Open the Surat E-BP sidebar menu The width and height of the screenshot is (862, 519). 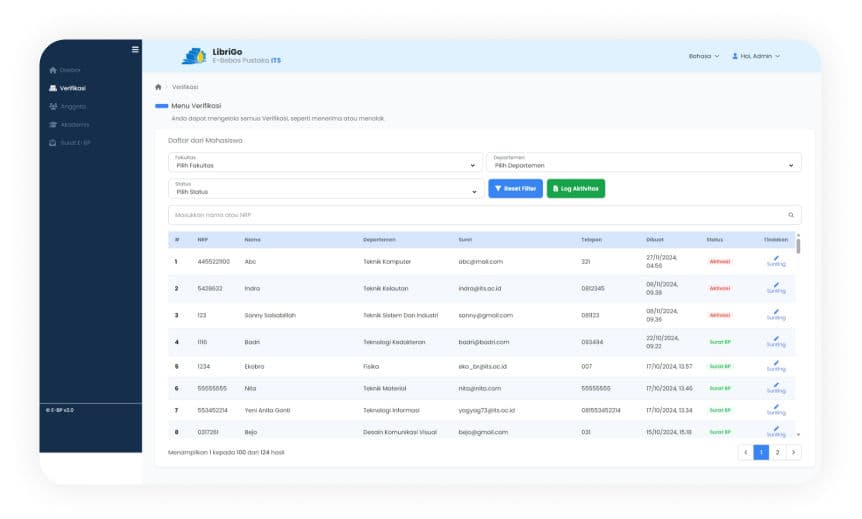coord(69,143)
